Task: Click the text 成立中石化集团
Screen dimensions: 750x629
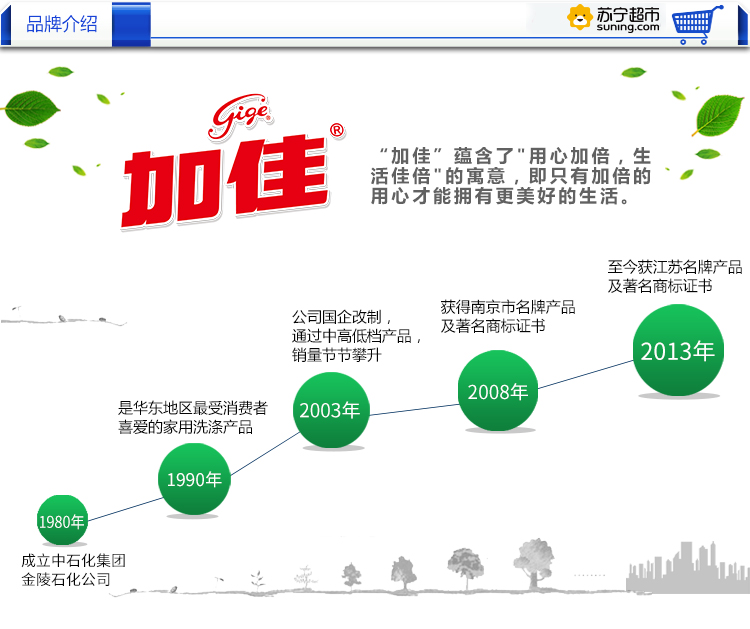Action: point(73,560)
